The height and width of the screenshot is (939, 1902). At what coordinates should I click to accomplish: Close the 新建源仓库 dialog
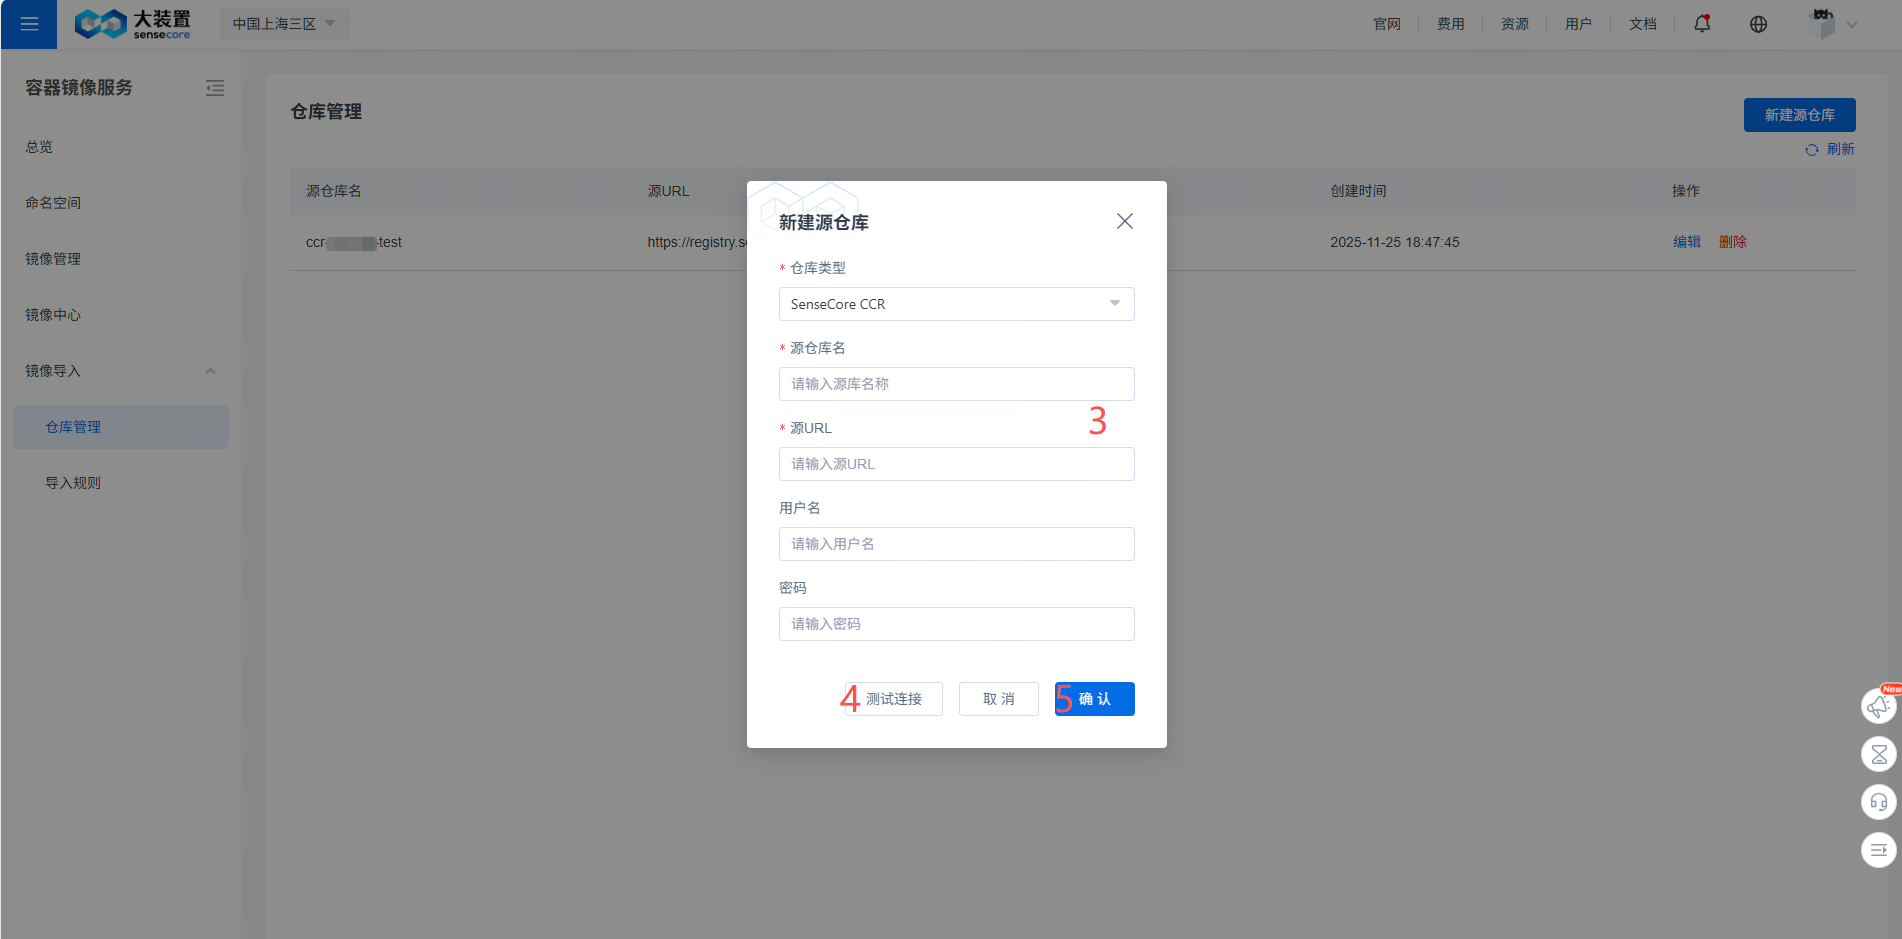coord(1124,221)
